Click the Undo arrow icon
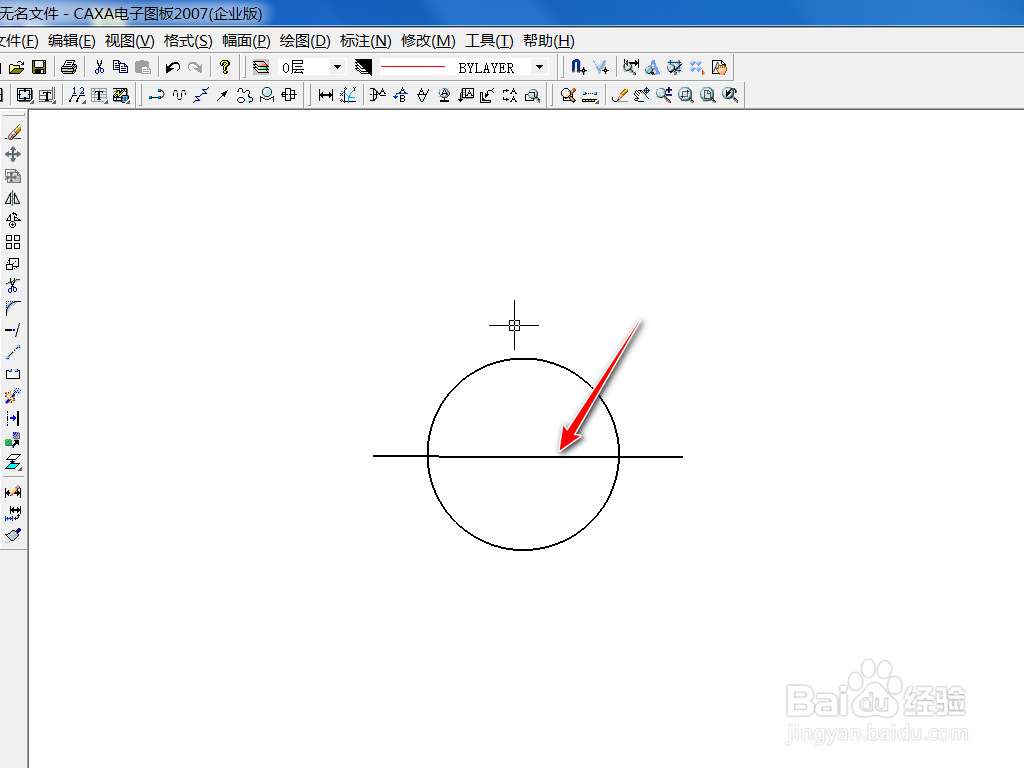 [173, 67]
